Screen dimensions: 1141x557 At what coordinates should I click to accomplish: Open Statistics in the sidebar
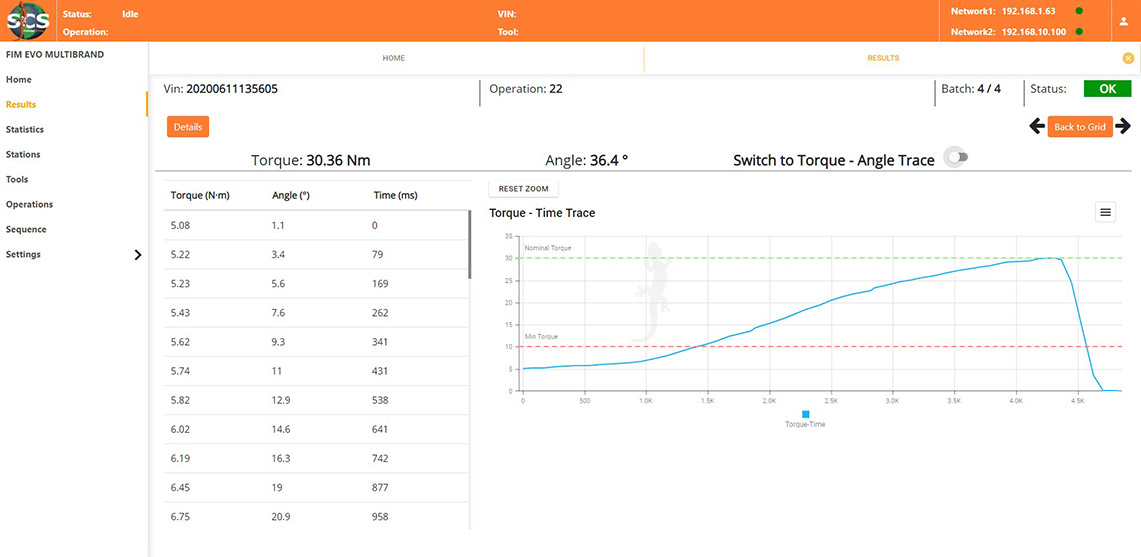[25, 129]
